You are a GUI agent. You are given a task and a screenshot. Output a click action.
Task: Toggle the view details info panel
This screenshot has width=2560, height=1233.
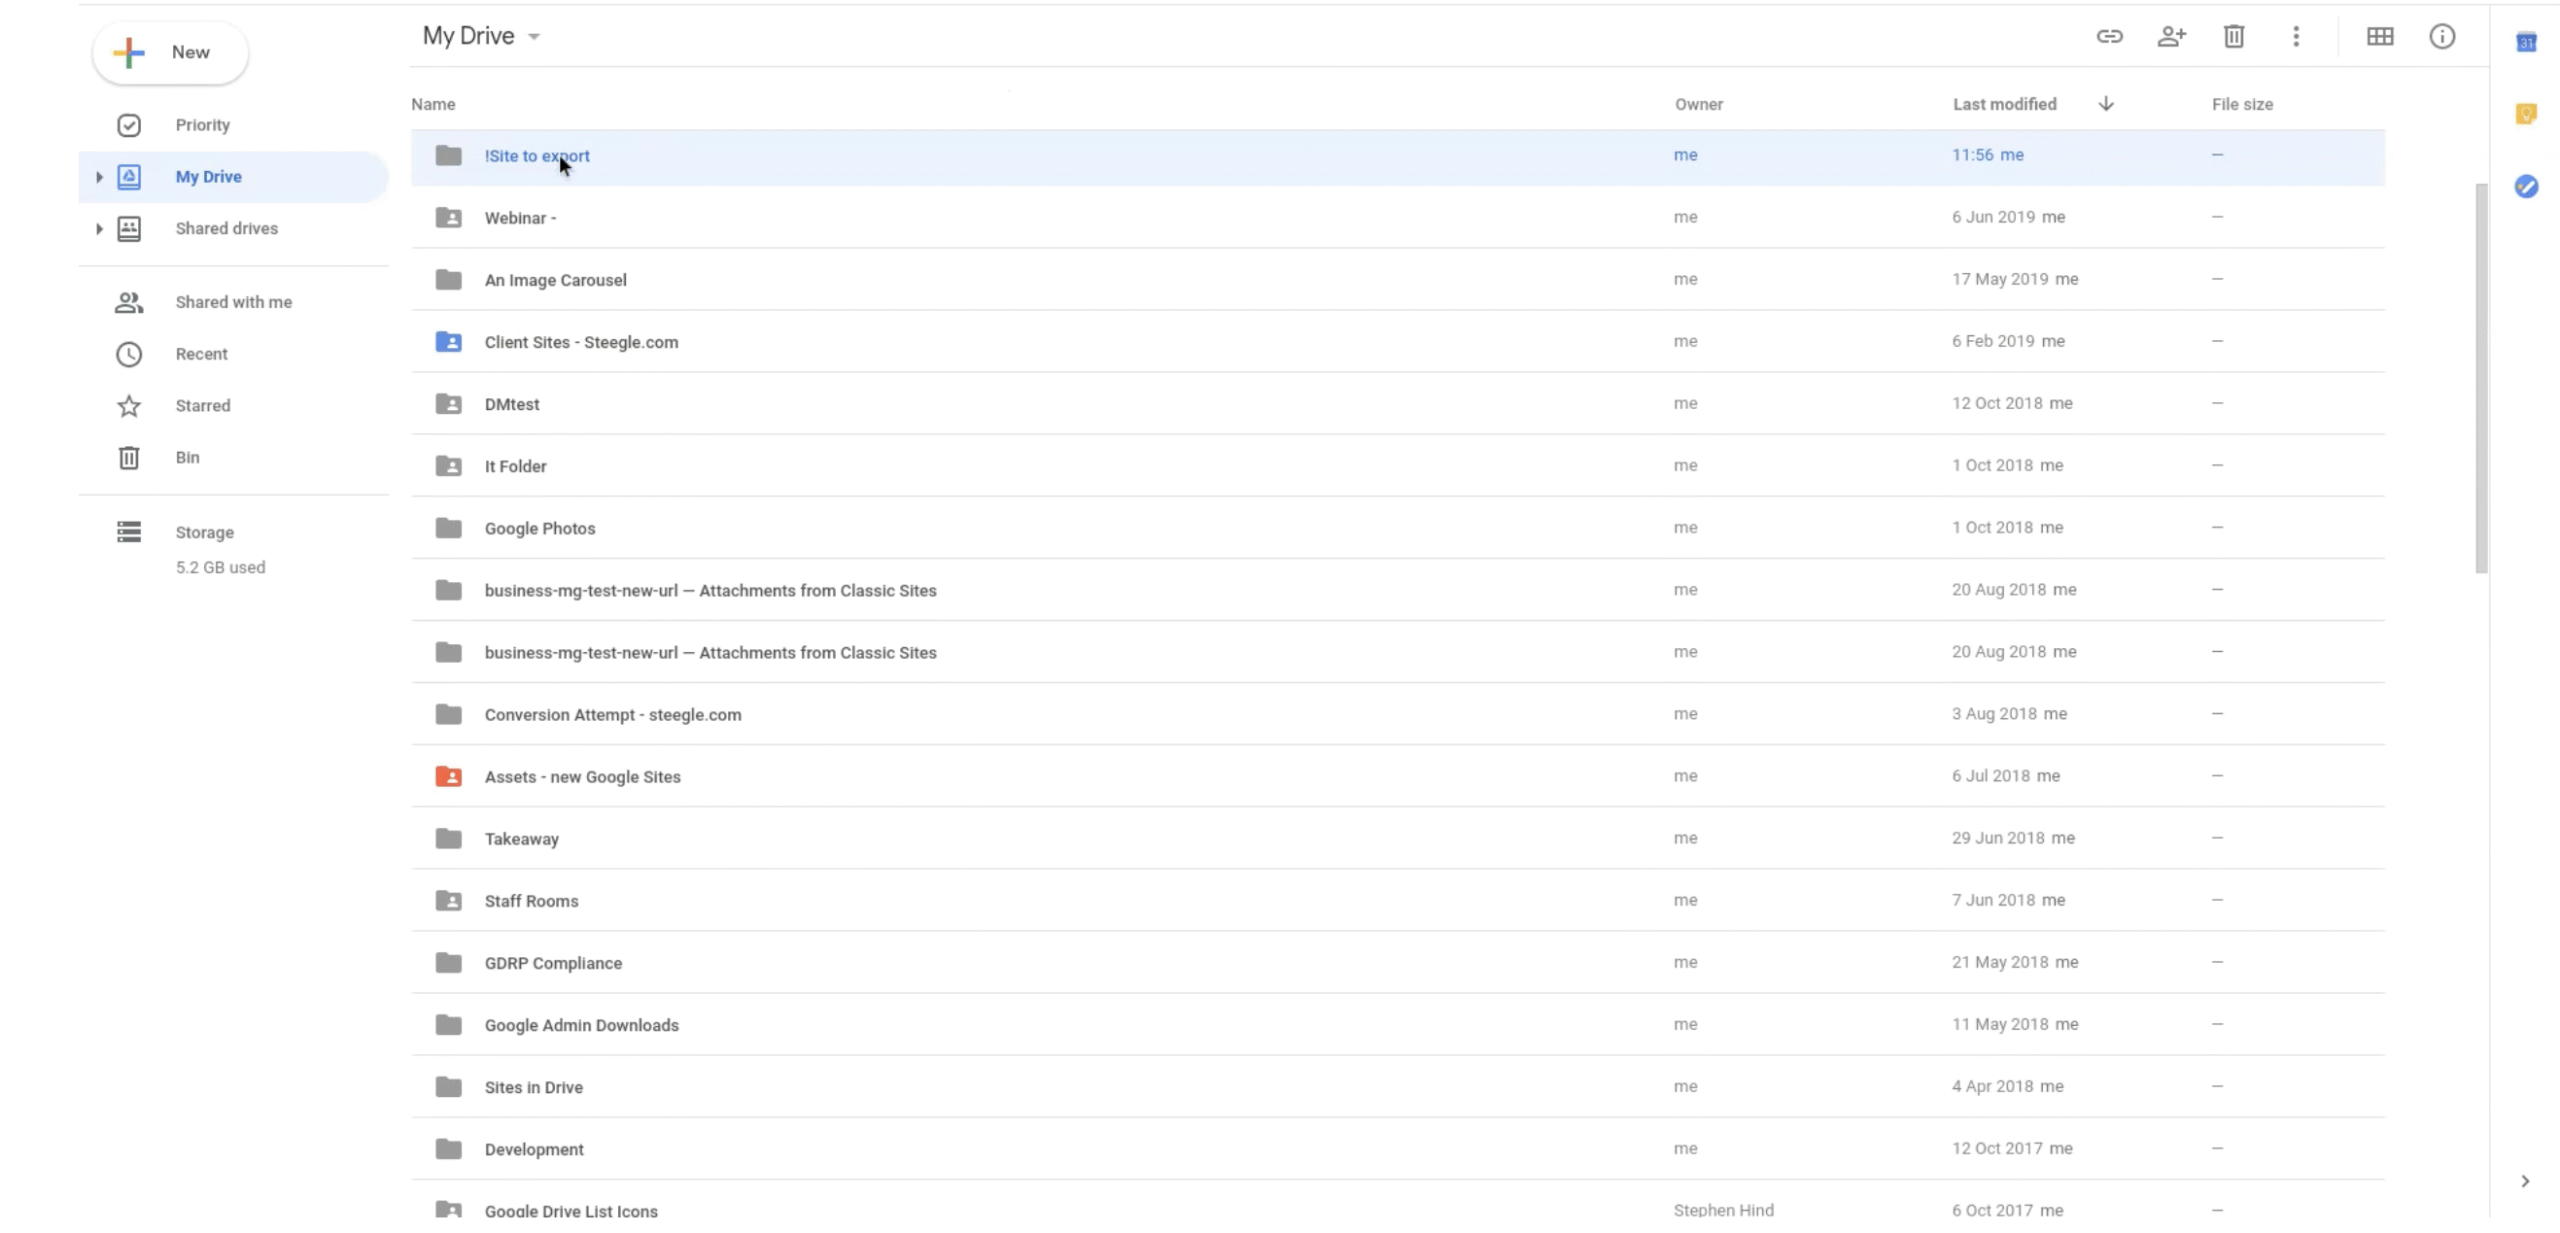[2442, 37]
